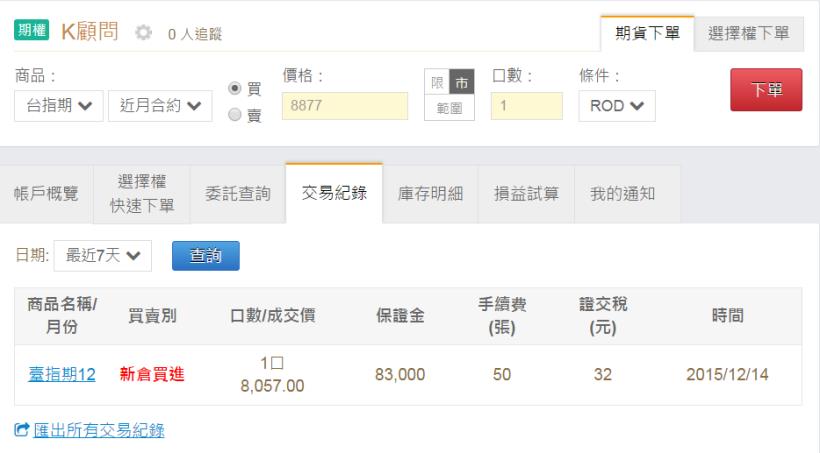Open the 選擇權快速下單 tab
The width and height of the screenshot is (820, 453).
click(x=142, y=194)
